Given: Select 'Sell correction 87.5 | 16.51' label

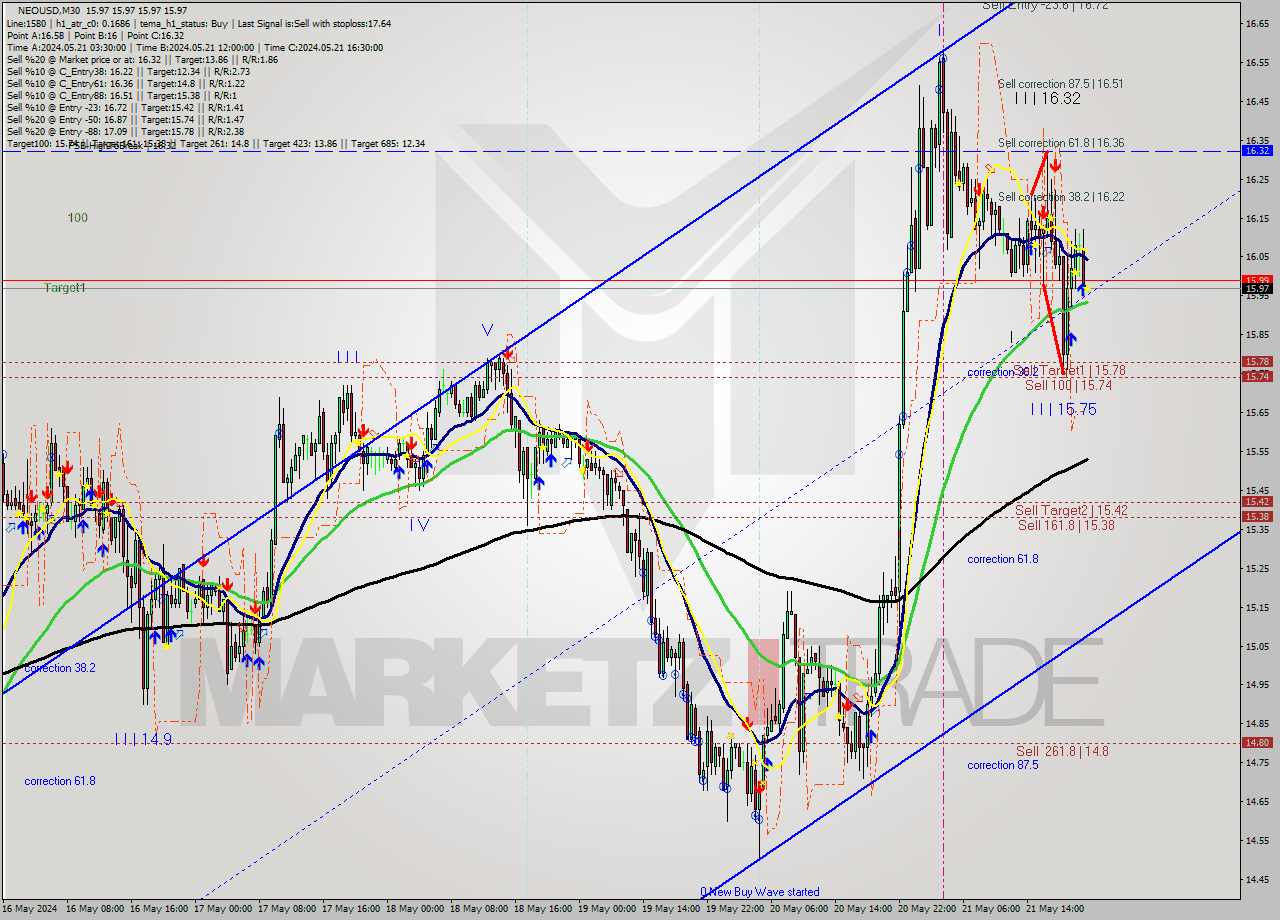Looking at the screenshot, I should (x=1060, y=84).
